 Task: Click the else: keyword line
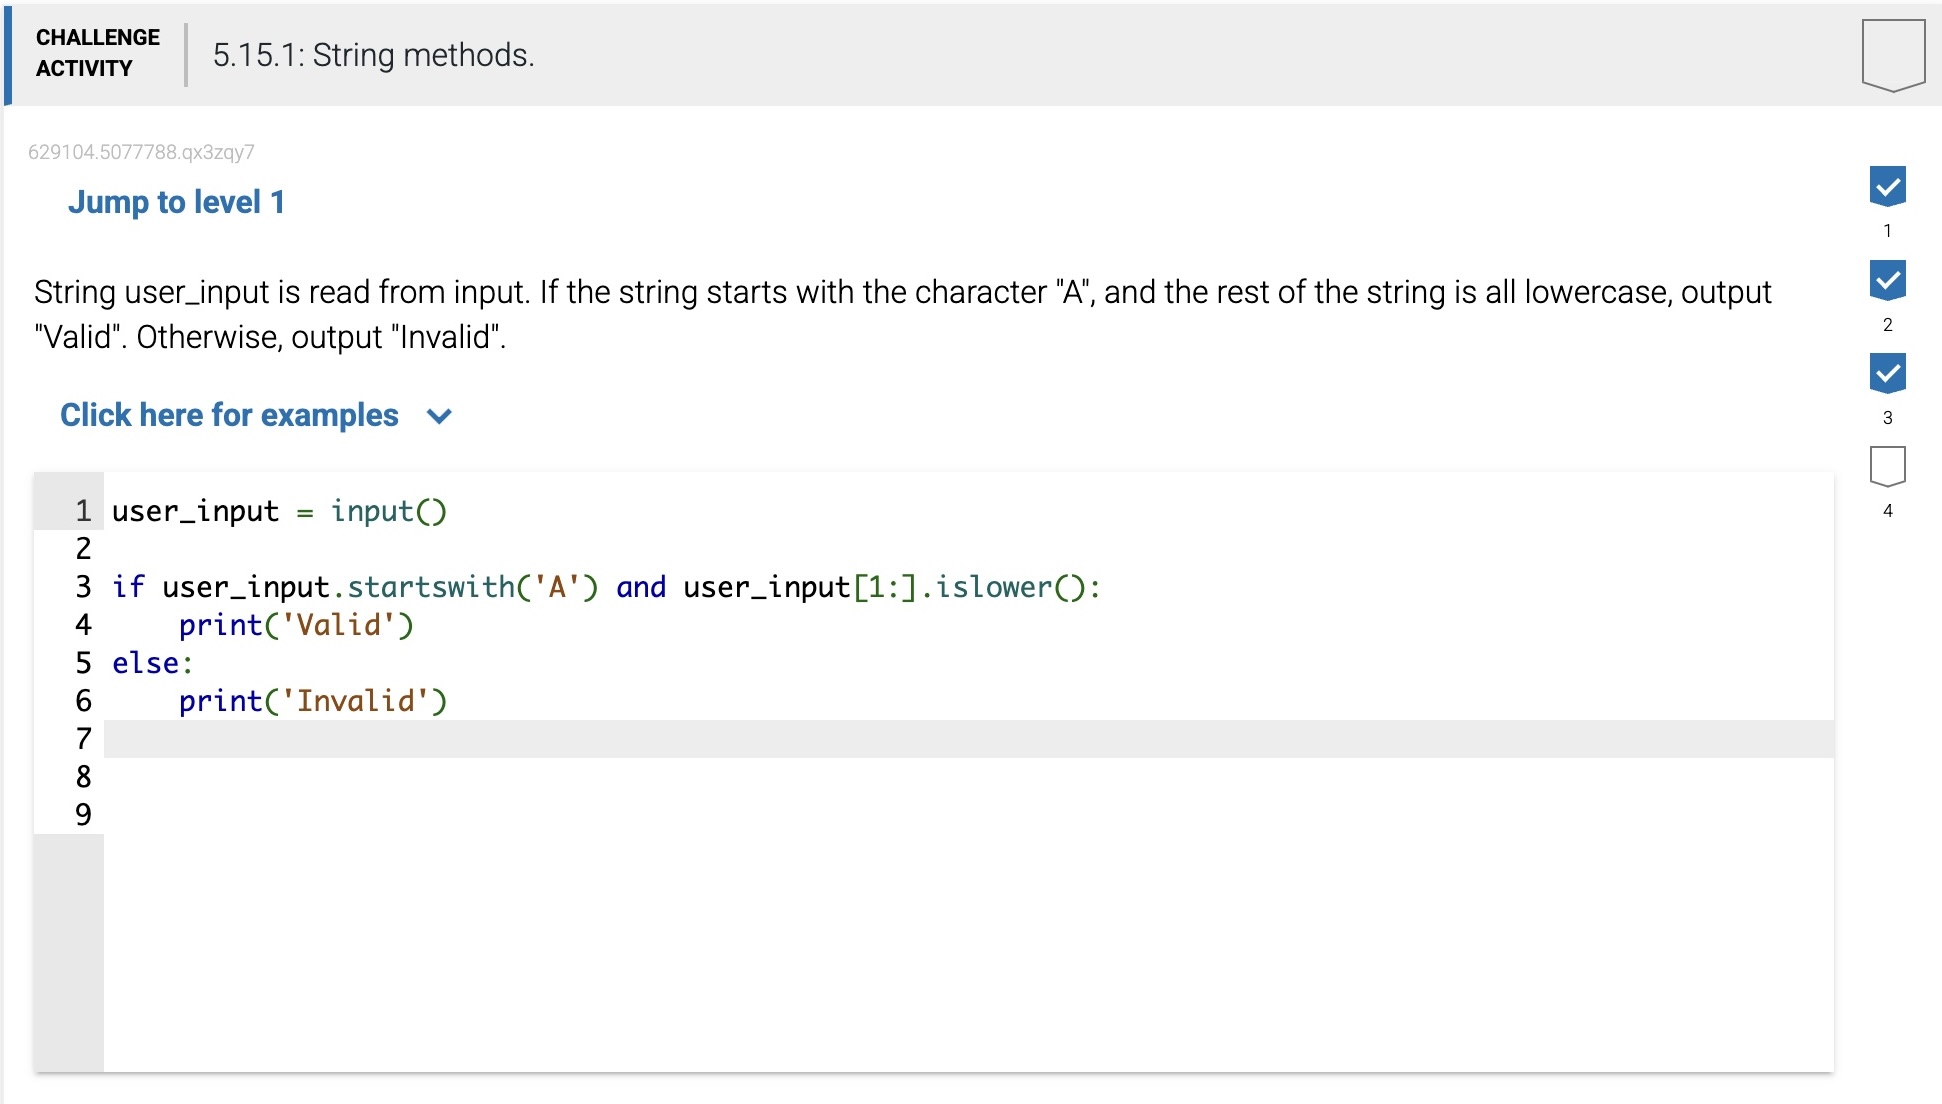152,663
